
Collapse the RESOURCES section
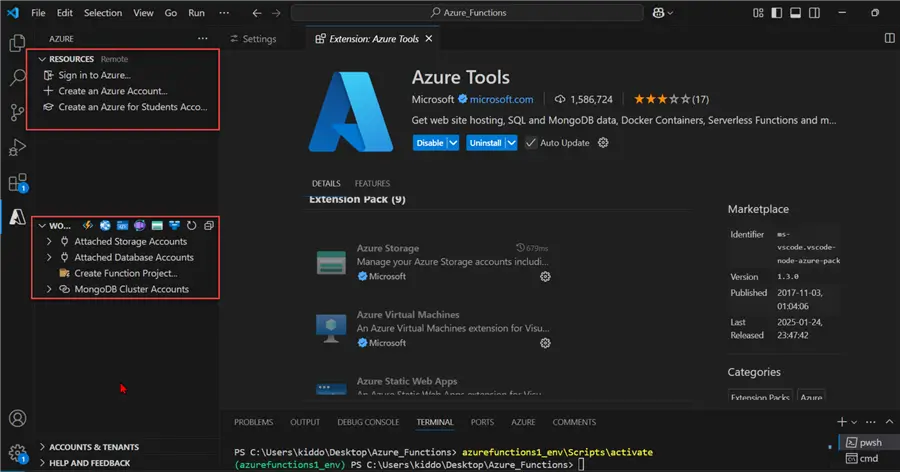point(42,59)
